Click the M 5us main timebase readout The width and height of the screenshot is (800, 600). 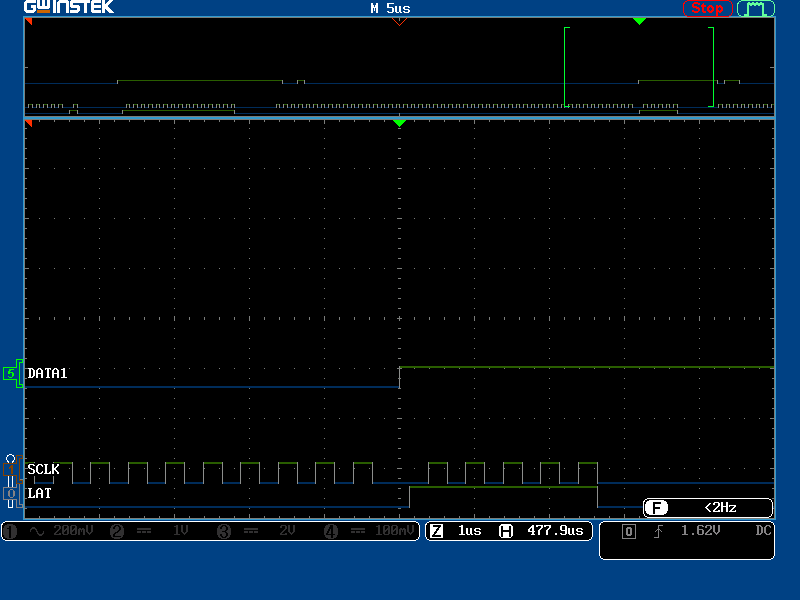(x=390, y=9)
